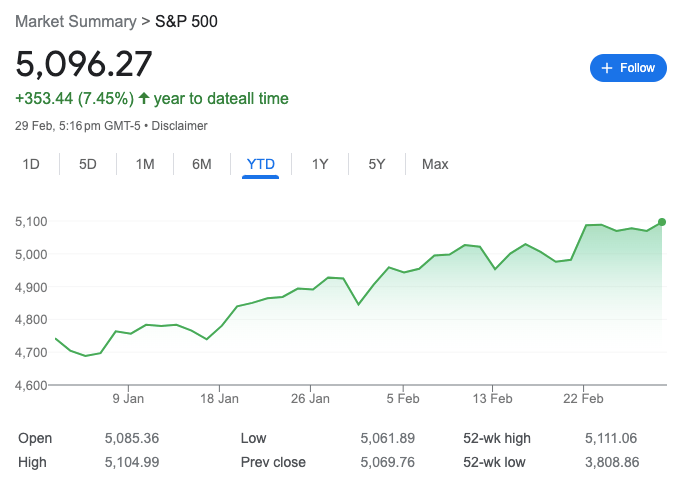Open the 6M chart tab

[x=202, y=164]
